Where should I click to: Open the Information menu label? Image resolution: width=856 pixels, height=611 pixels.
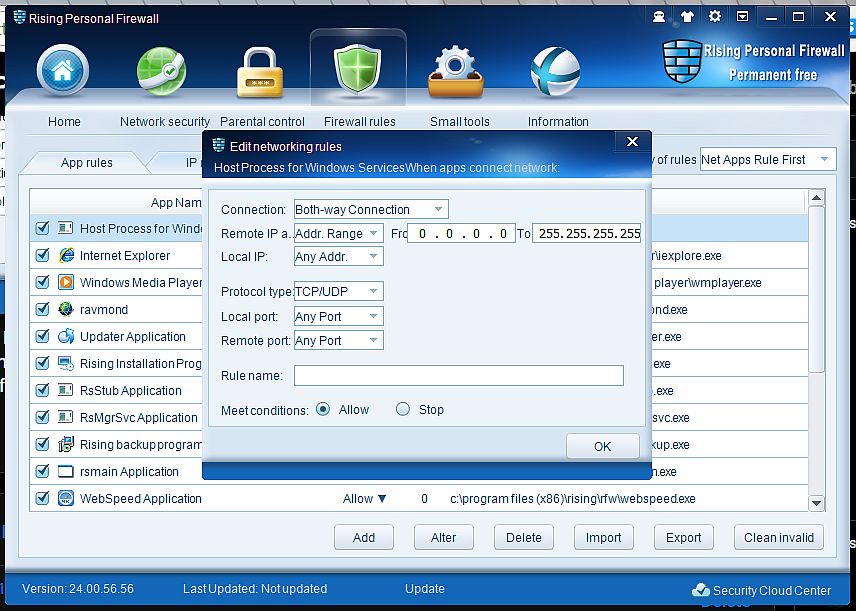tap(558, 121)
